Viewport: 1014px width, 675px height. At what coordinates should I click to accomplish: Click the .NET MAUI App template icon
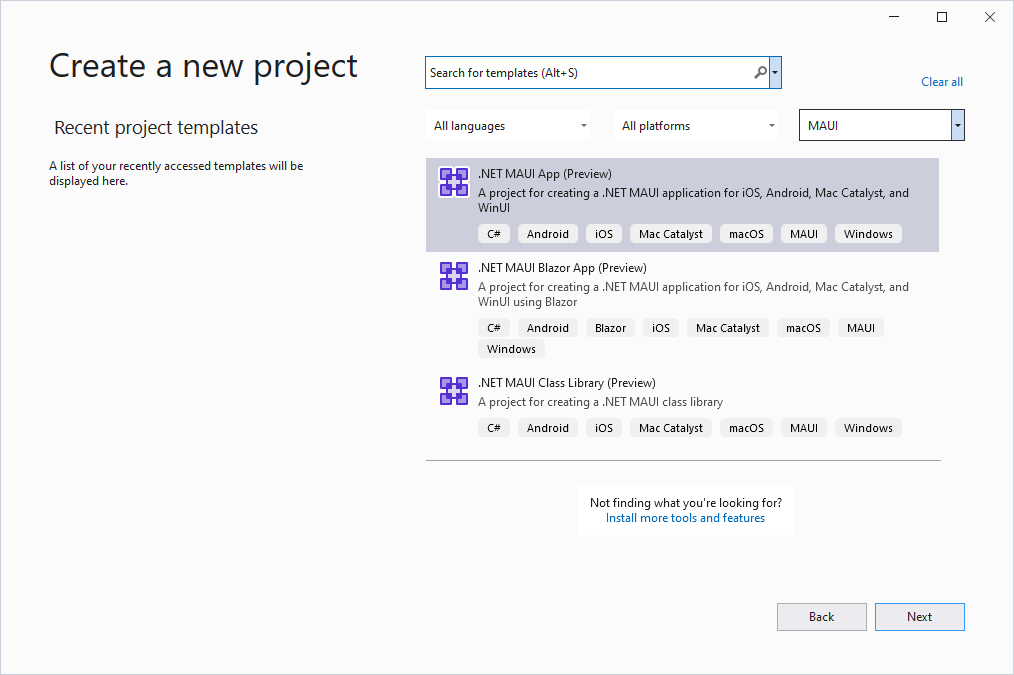tap(454, 182)
